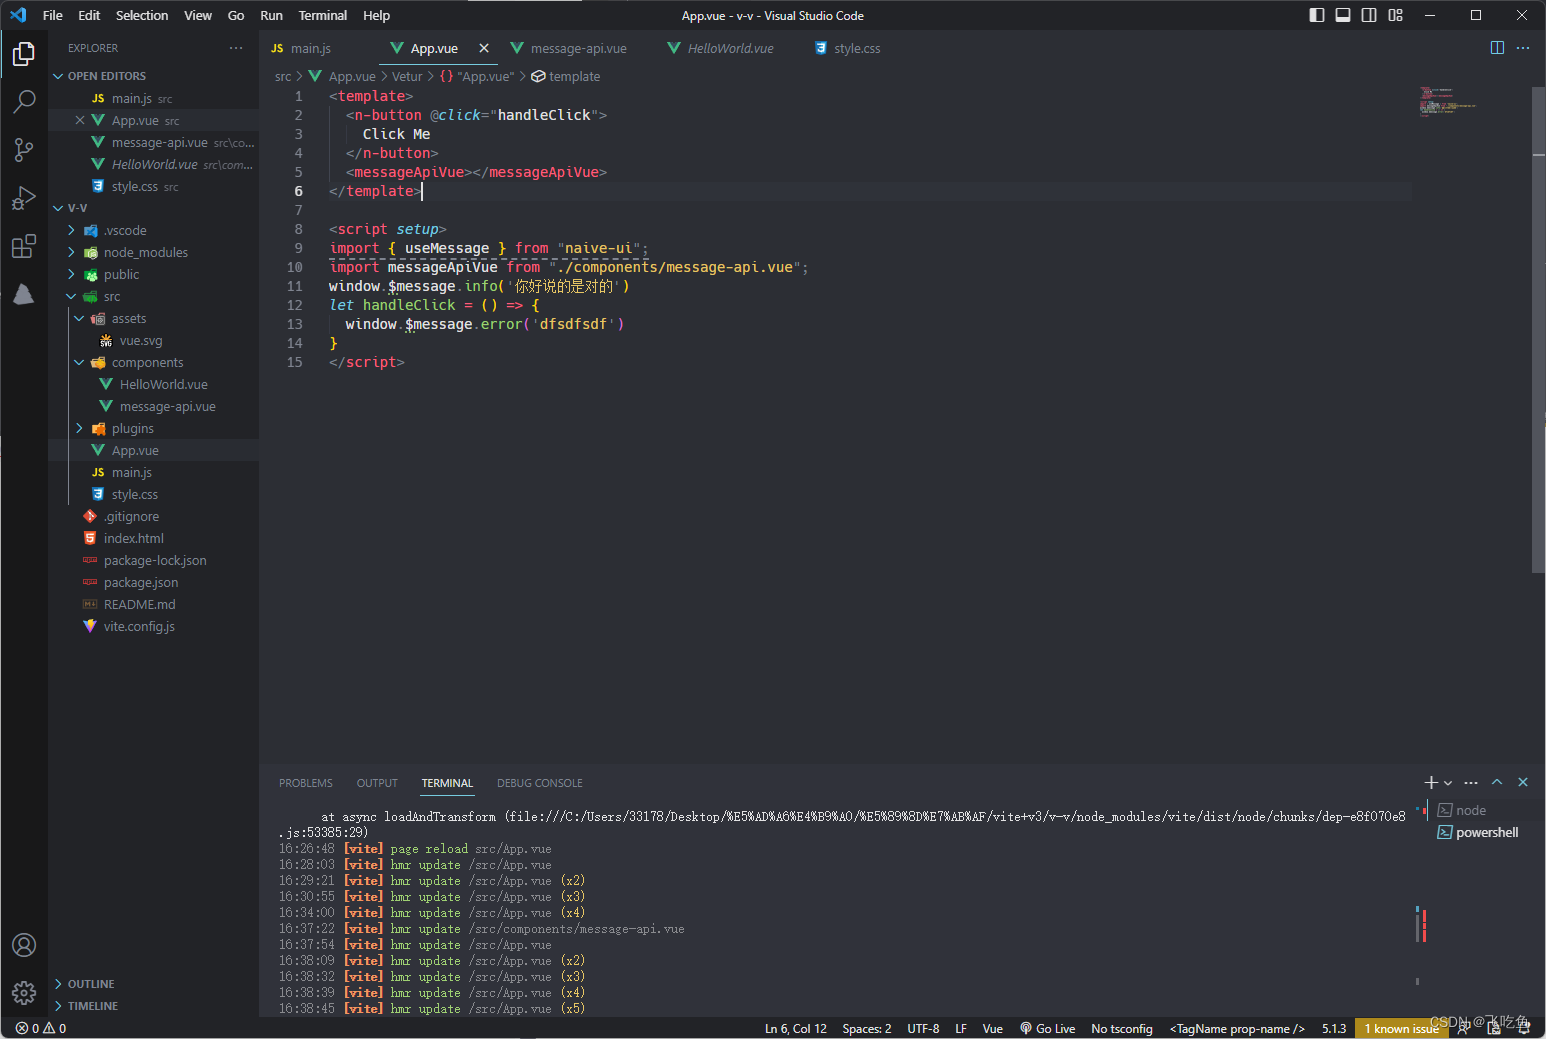Open the launch profile dropdown next to plus
Screen dimensions: 1546x1039
point(1448,783)
